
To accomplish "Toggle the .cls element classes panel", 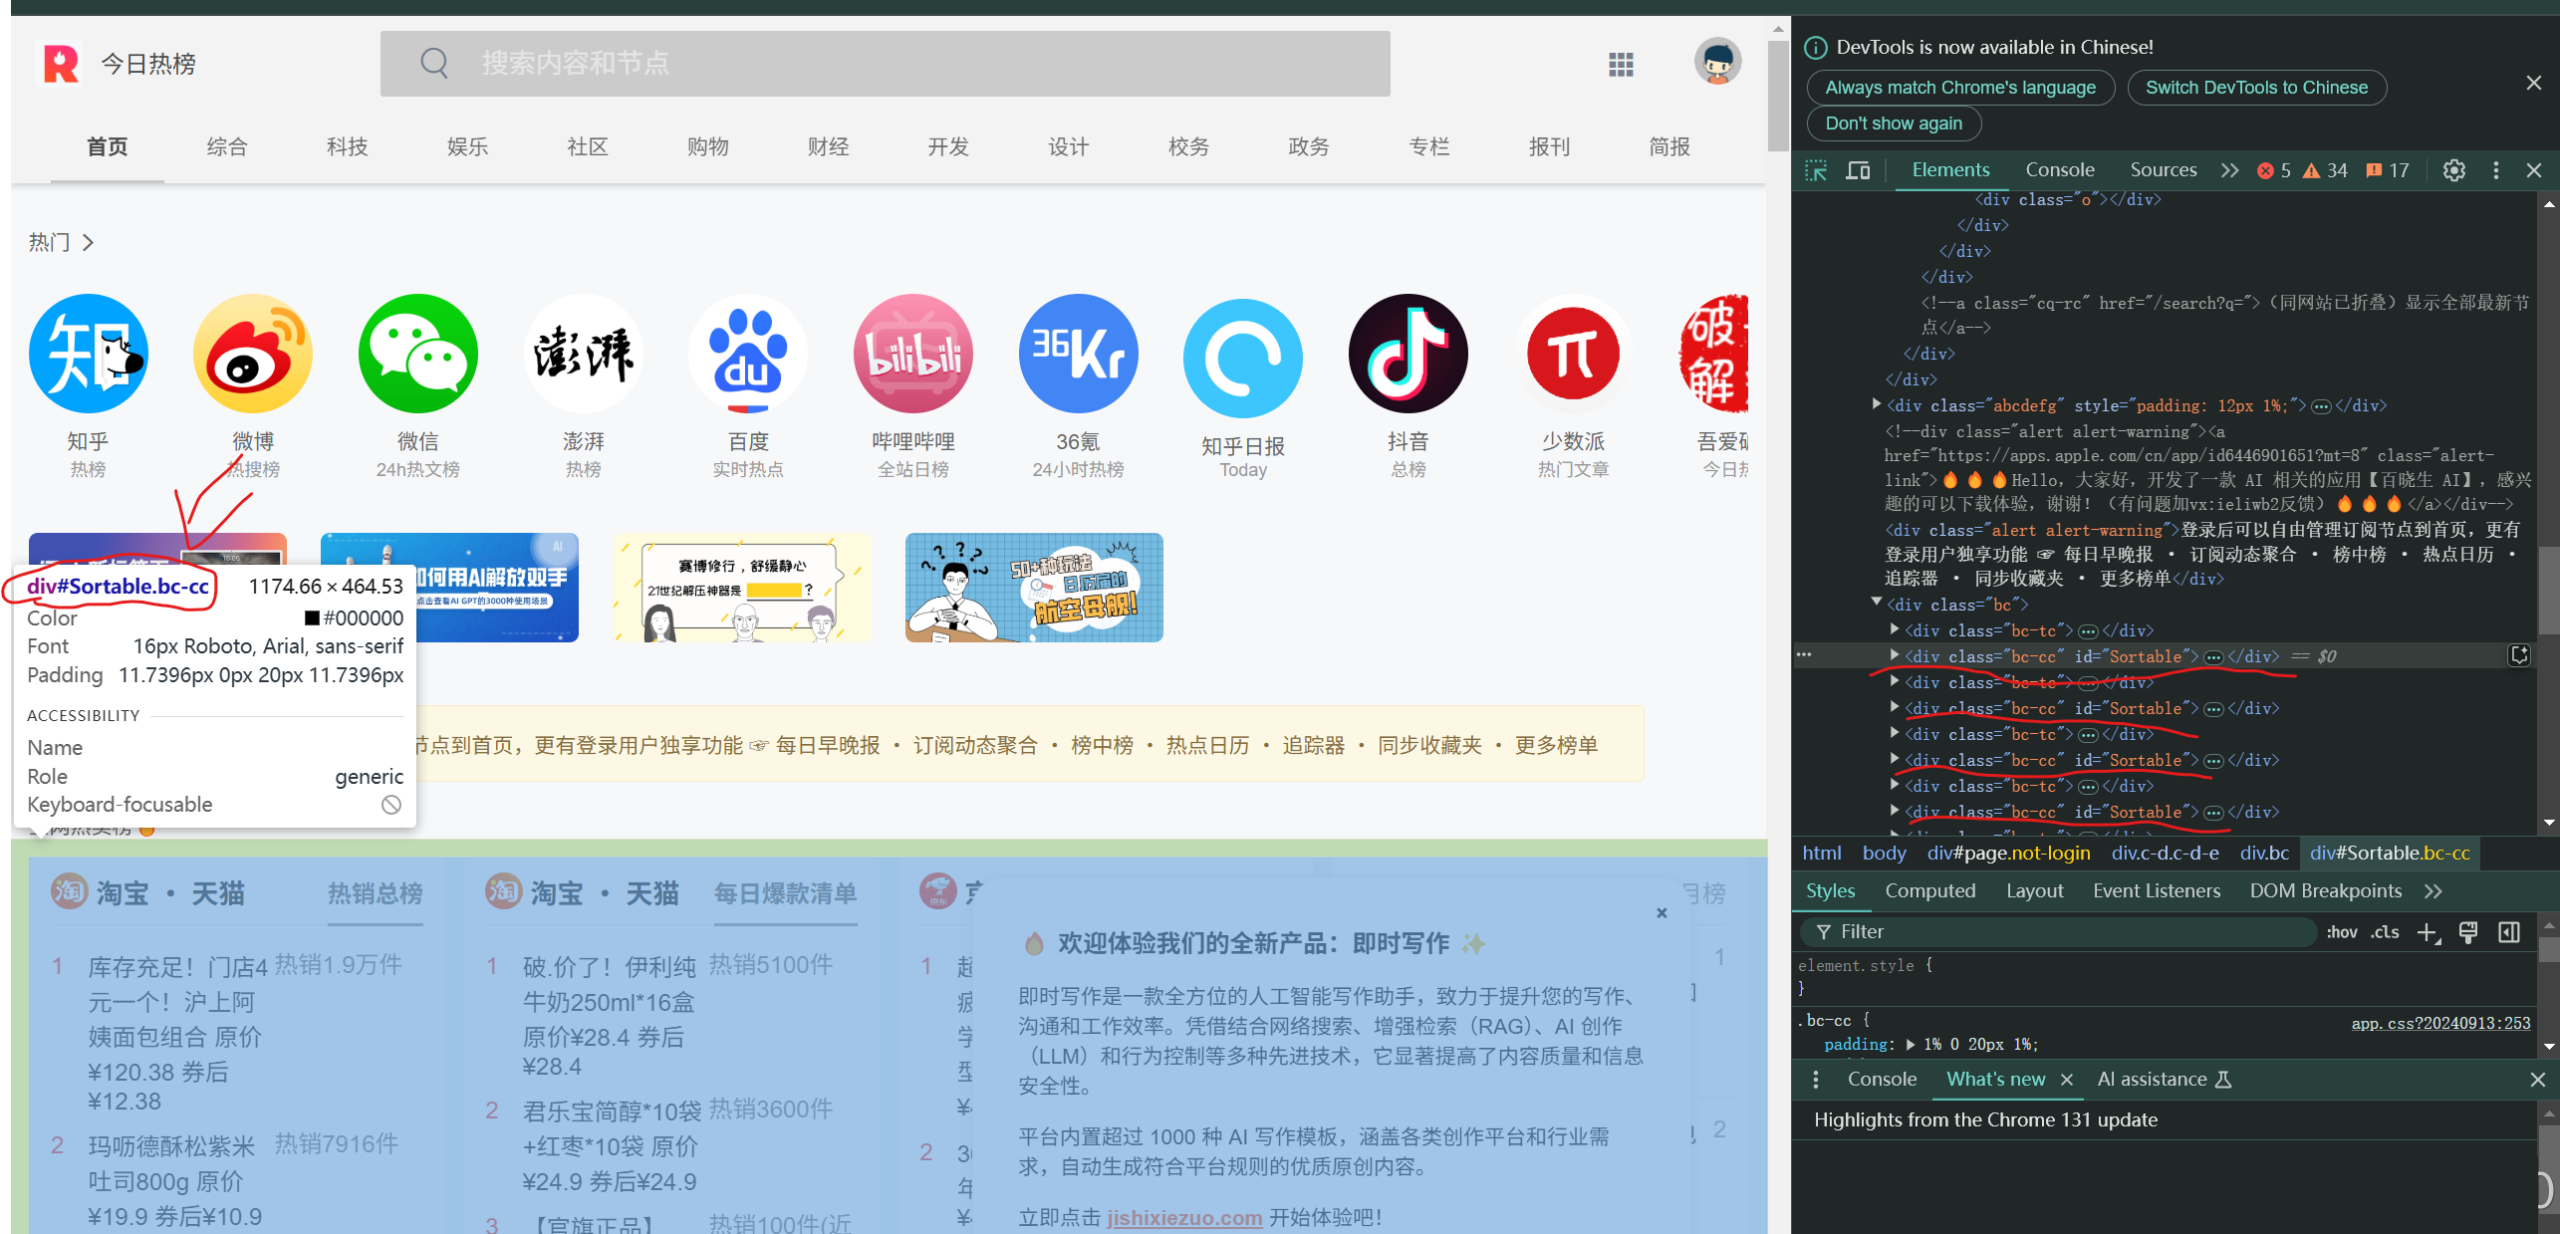I will coord(2385,932).
